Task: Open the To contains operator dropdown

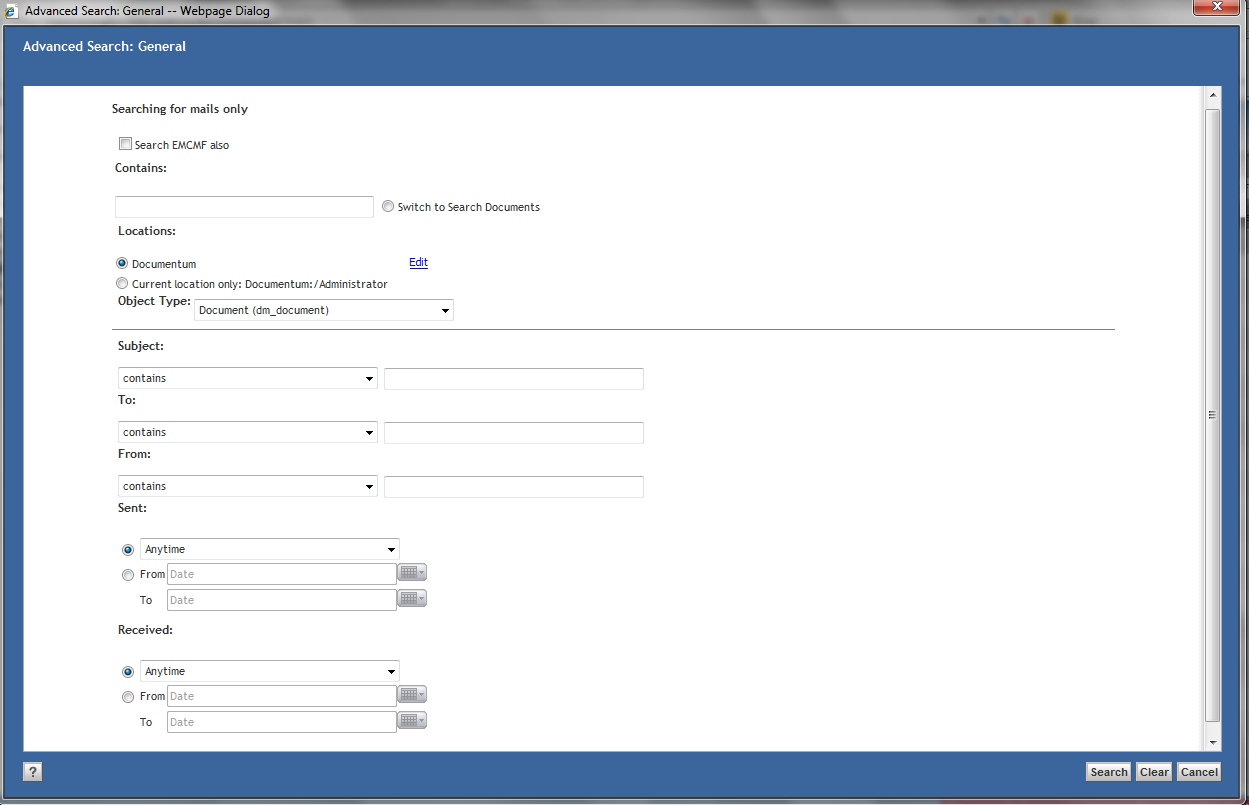Action: [x=248, y=432]
